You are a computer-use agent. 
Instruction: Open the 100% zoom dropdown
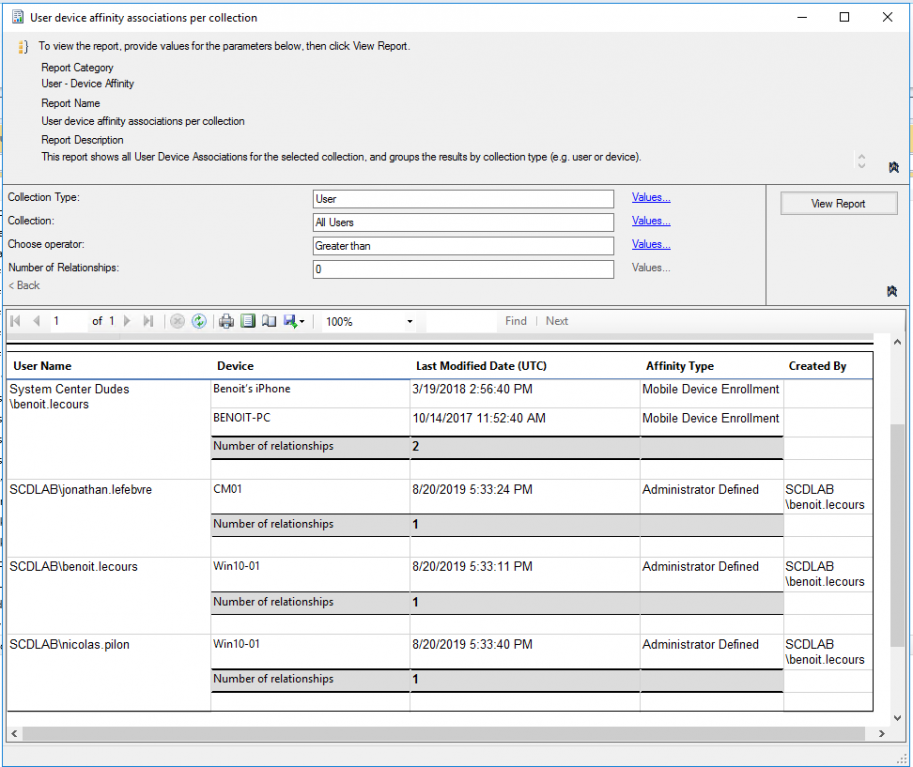pos(410,322)
